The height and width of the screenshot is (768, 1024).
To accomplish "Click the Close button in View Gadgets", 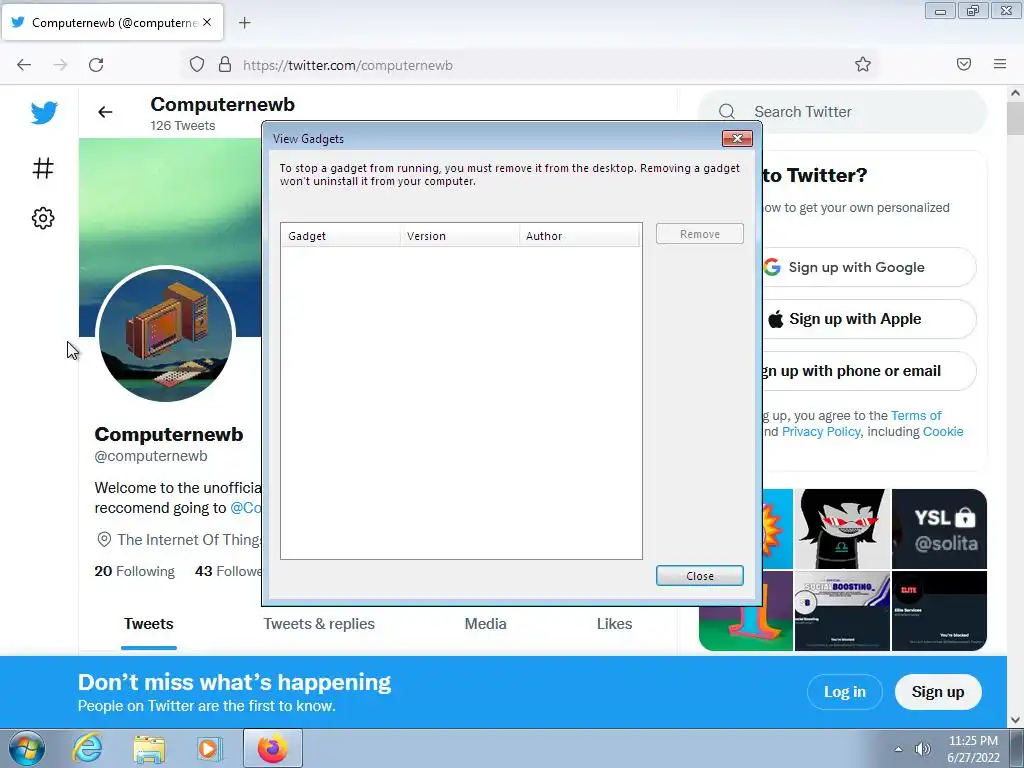I will point(699,575).
